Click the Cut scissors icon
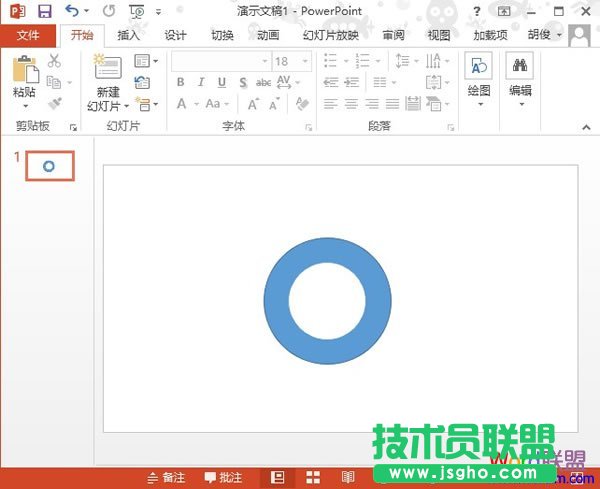The image size is (600, 489). 54,60
